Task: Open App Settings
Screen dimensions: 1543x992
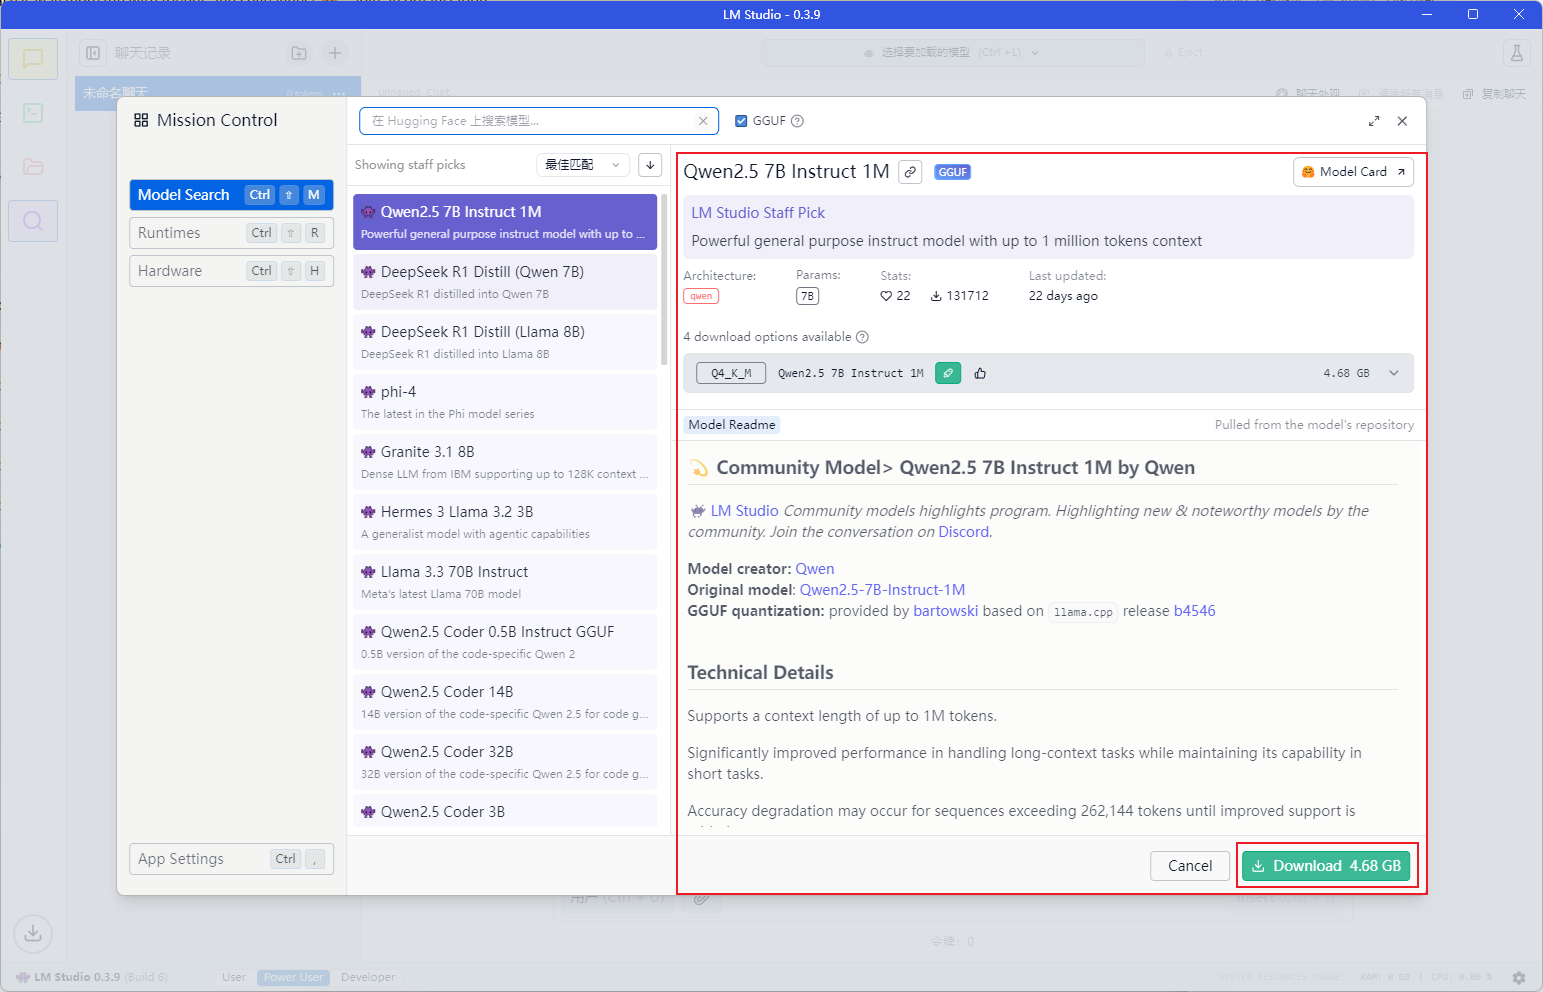Action: (231, 859)
